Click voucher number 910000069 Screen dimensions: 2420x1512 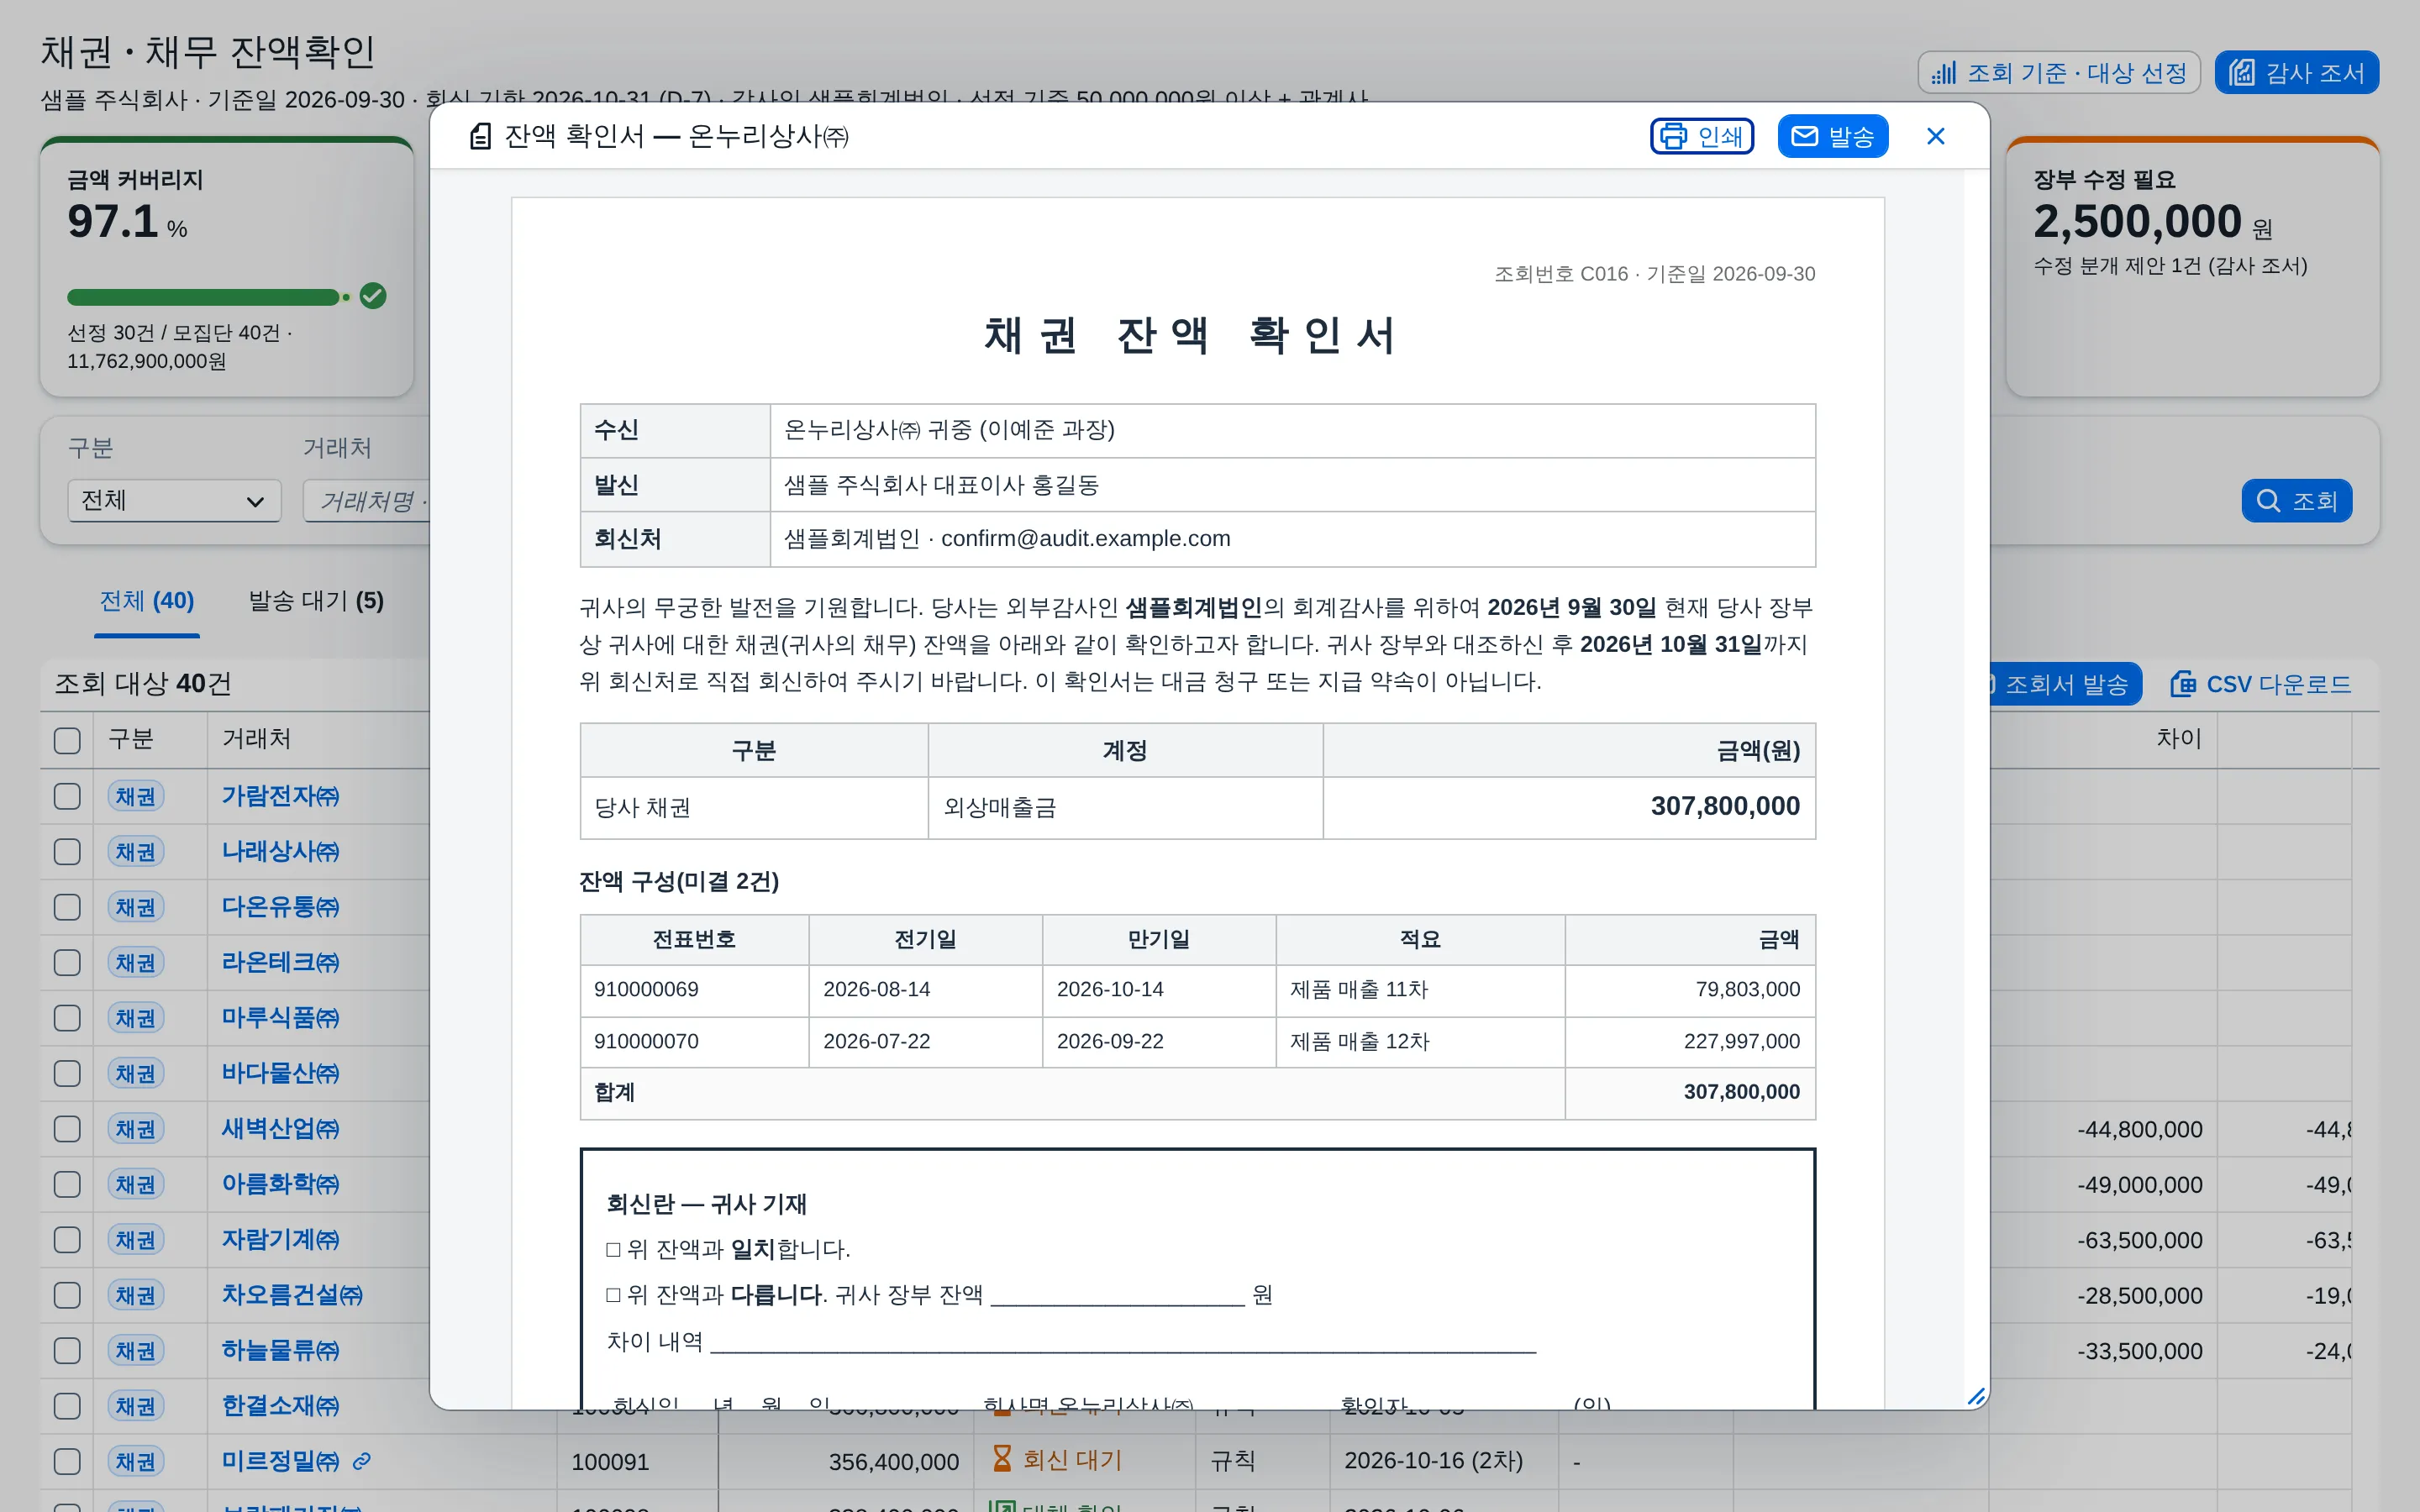point(646,989)
